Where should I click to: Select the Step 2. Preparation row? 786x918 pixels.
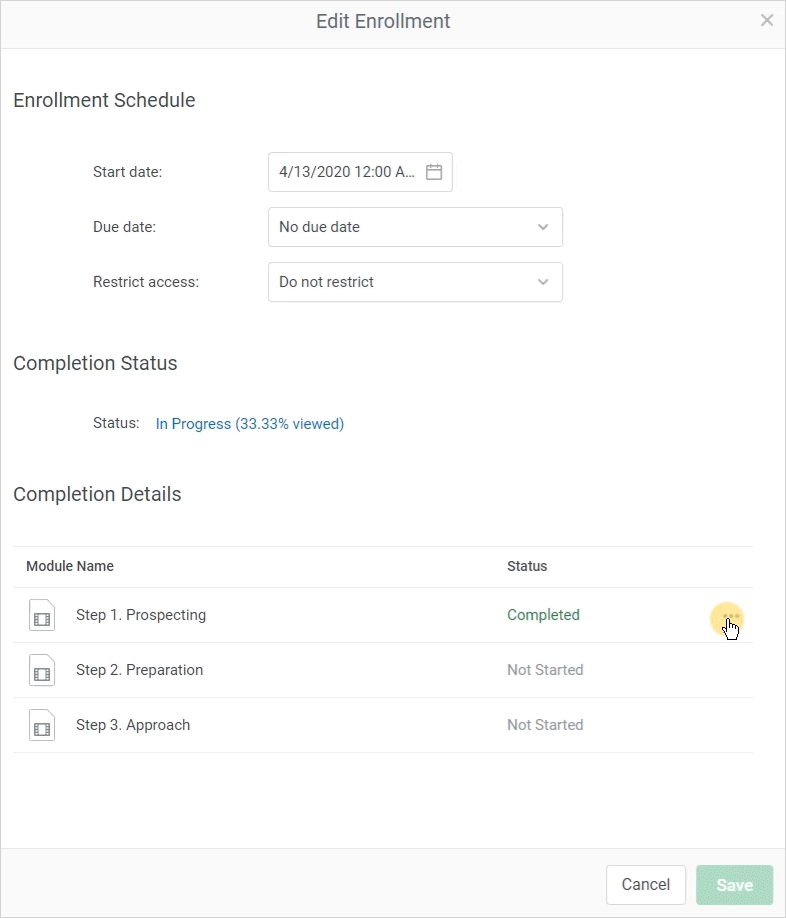click(x=383, y=670)
